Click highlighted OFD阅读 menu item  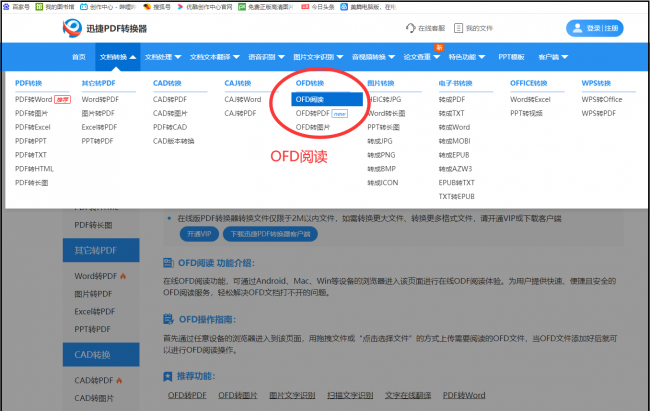(327, 100)
